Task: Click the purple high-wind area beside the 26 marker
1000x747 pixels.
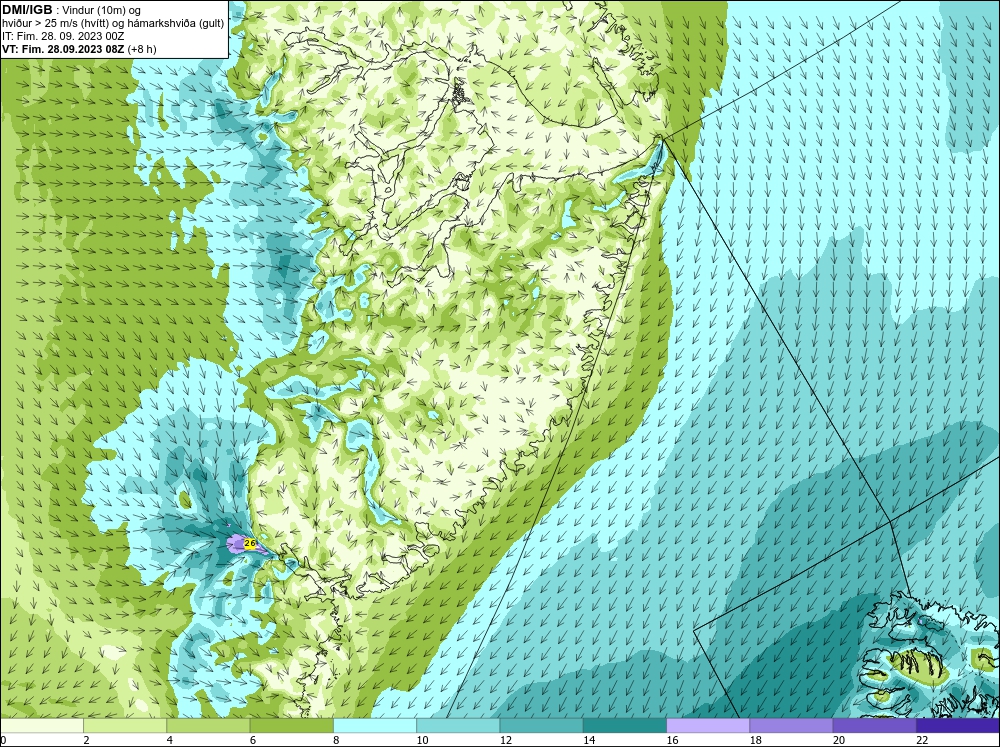Action: 235,544
